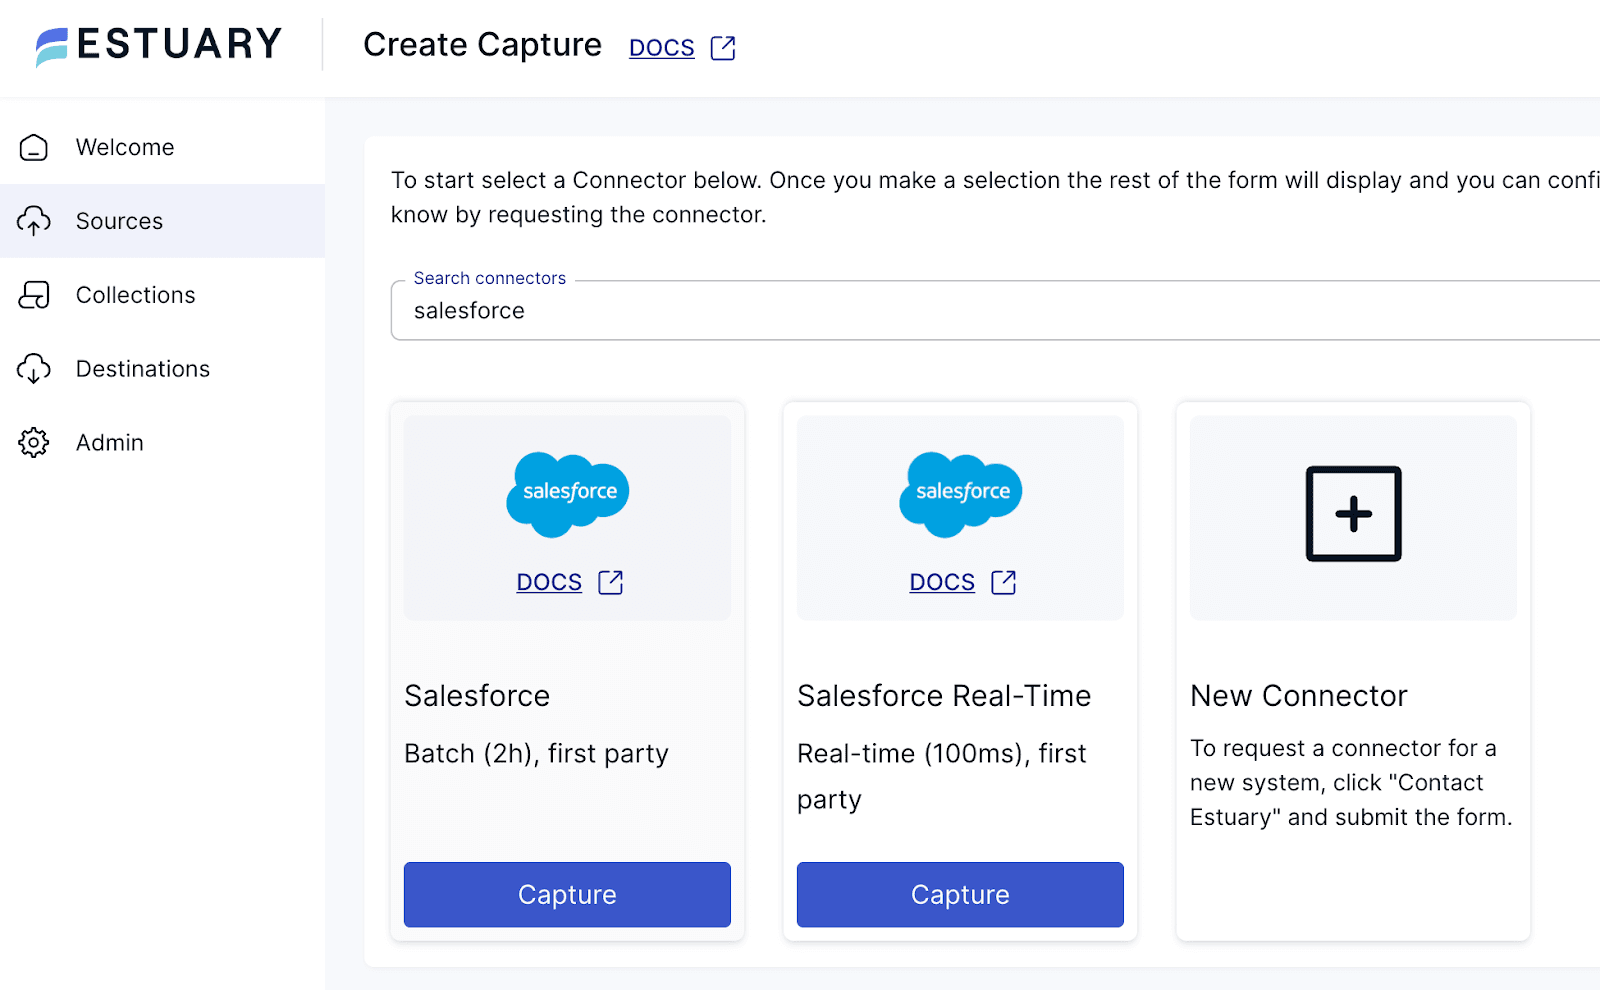Image resolution: width=1600 pixels, height=990 pixels.
Task: Open the Admin section
Action: pos(110,442)
